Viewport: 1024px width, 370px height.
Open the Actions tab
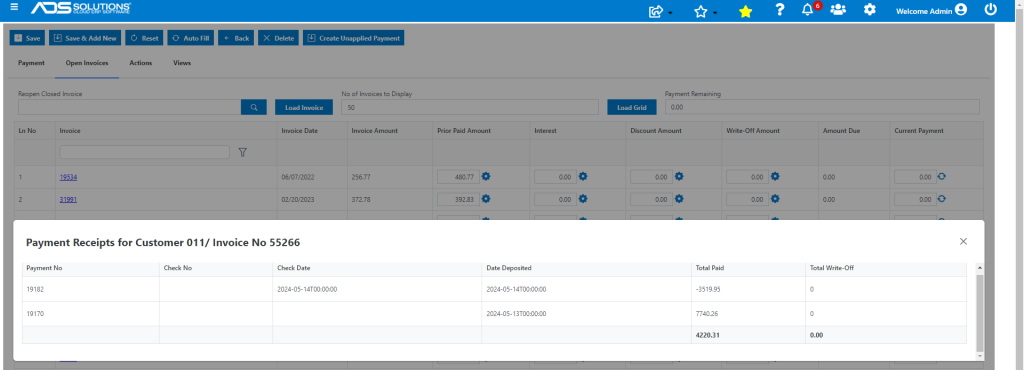coord(140,63)
